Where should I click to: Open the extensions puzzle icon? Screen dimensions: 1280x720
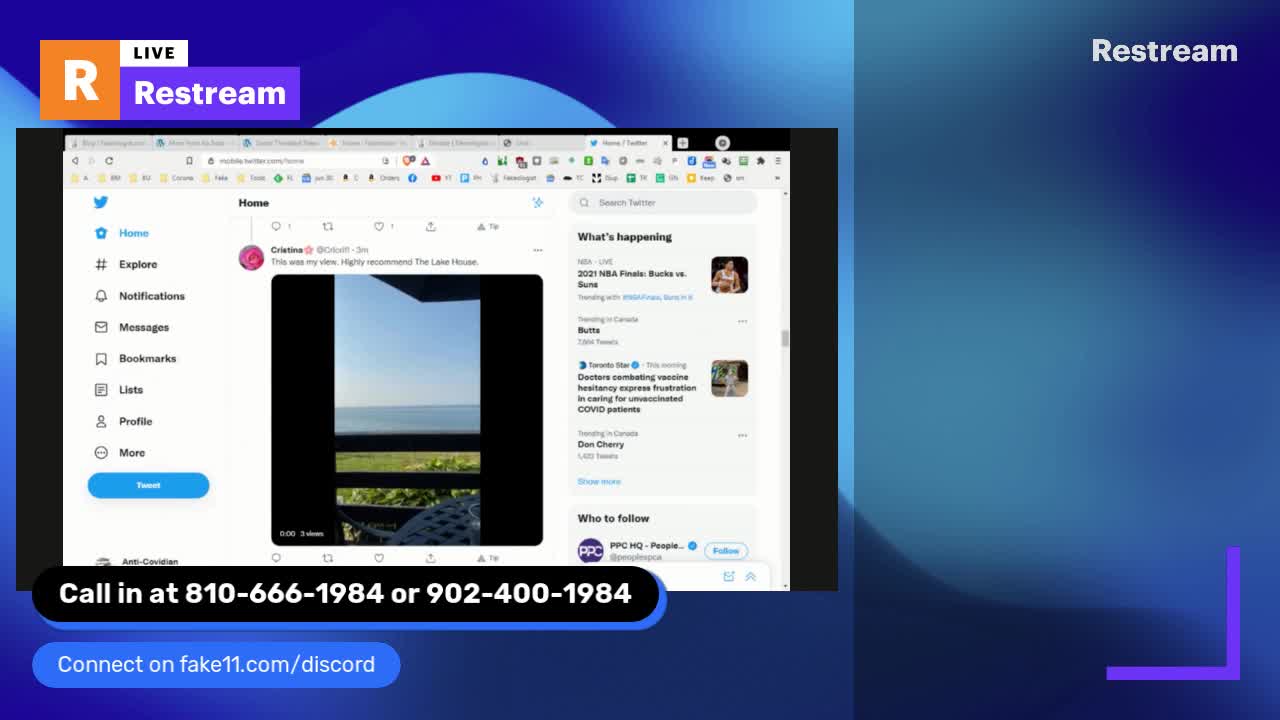point(760,161)
